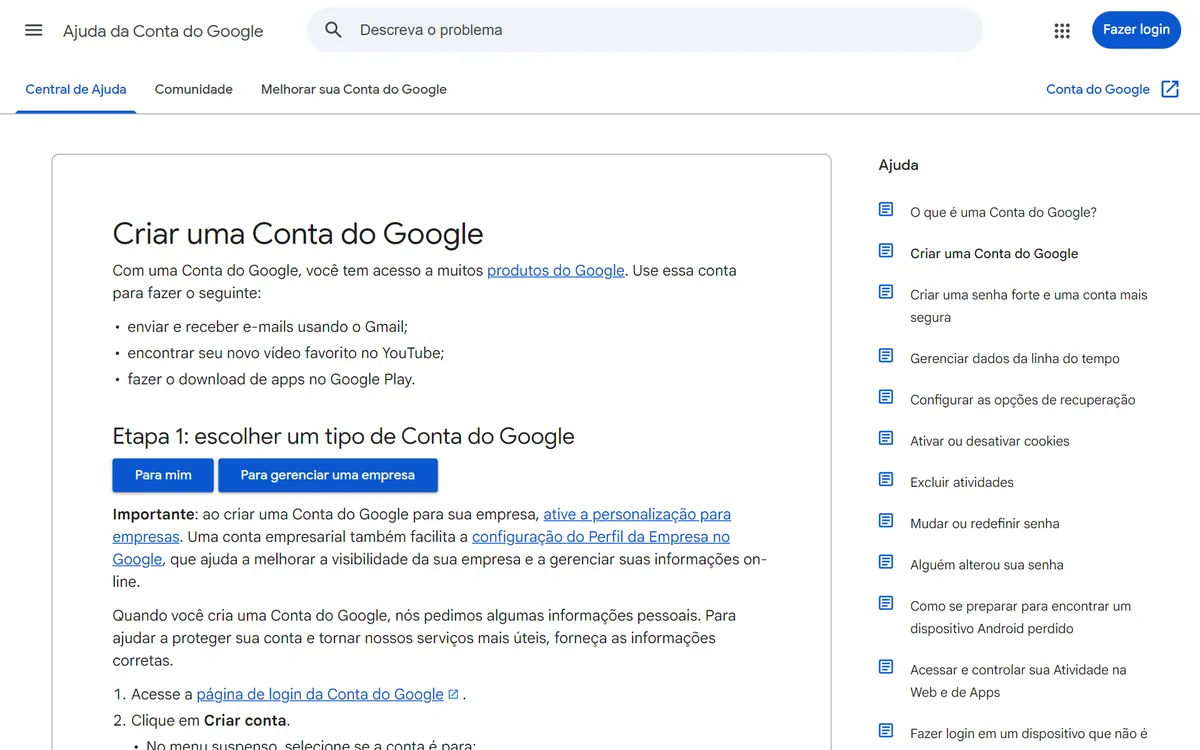
Task: Open Excluir atividades article
Action: point(962,482)
